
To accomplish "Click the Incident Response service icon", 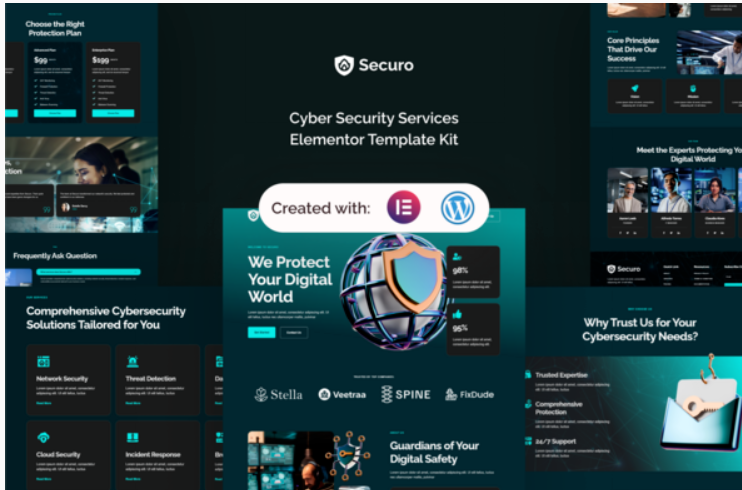I will pos(132,437).
